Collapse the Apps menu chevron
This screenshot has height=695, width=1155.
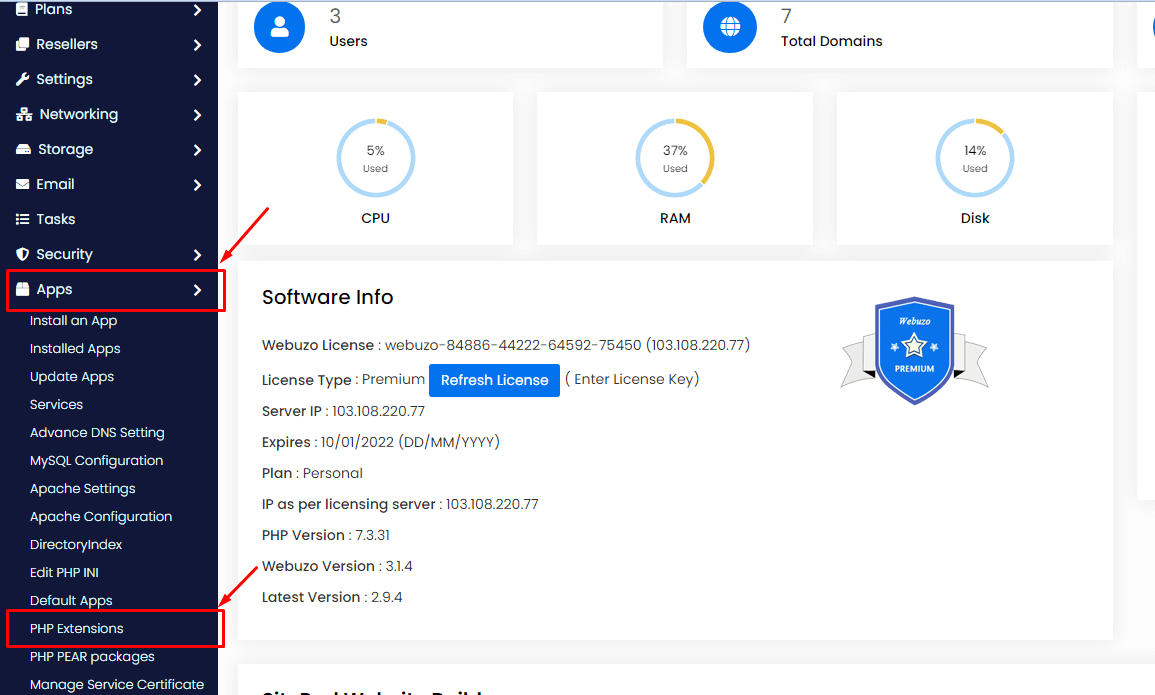click(197, 290)
